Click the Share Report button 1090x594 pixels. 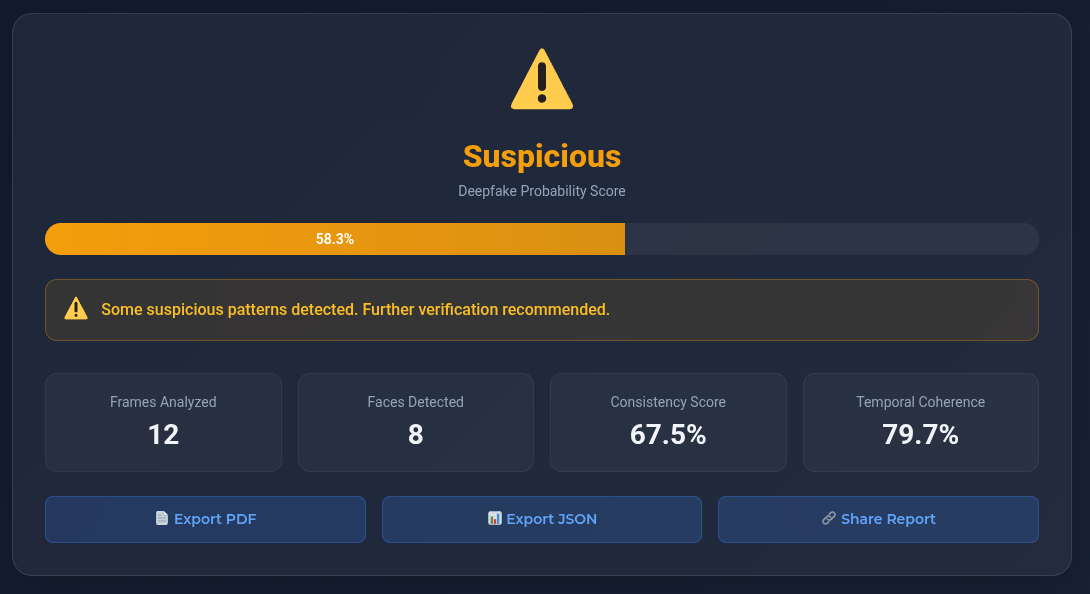tap(877, 518)
